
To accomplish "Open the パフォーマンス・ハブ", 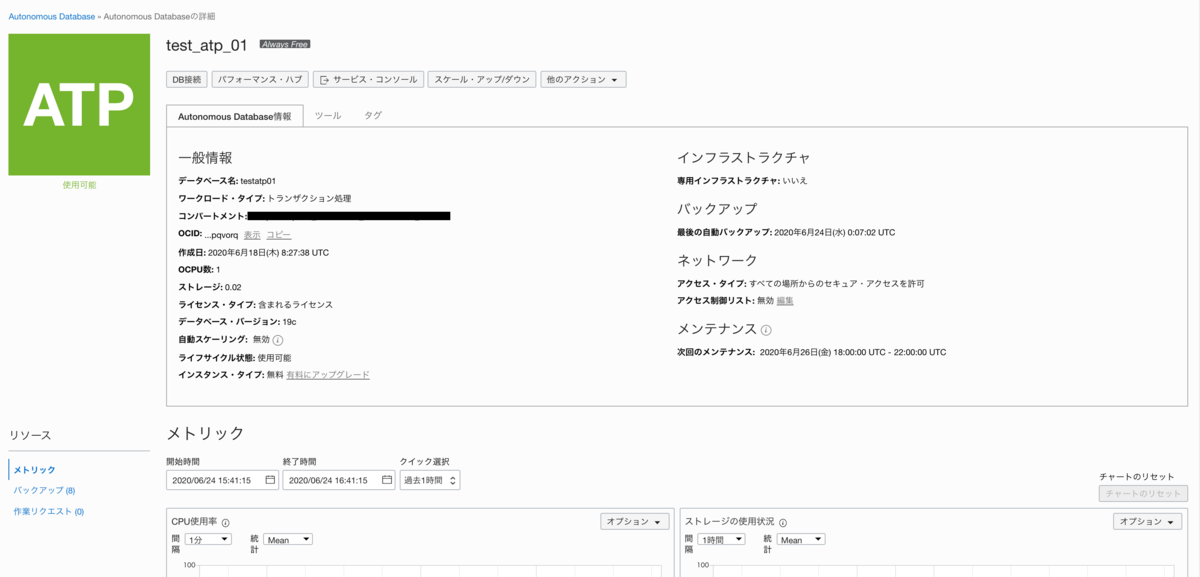I will [260, 79].
